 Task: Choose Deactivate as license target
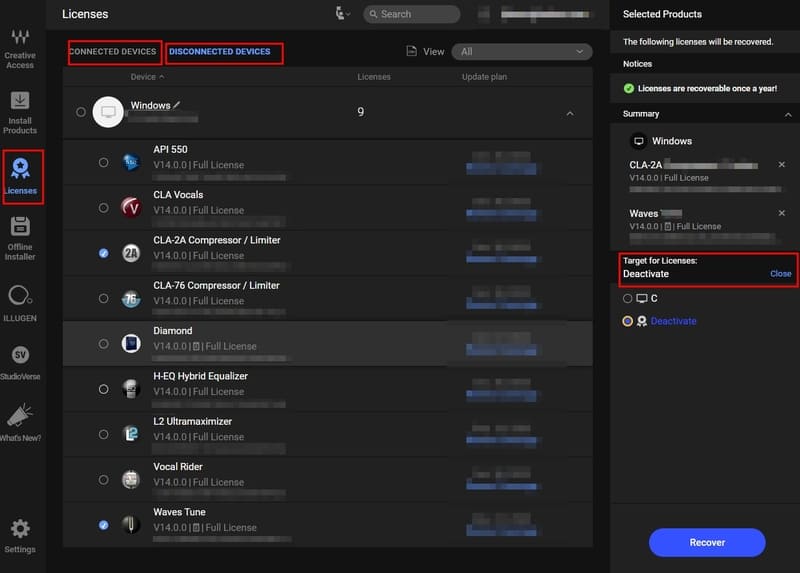click(x=628, y=321)
